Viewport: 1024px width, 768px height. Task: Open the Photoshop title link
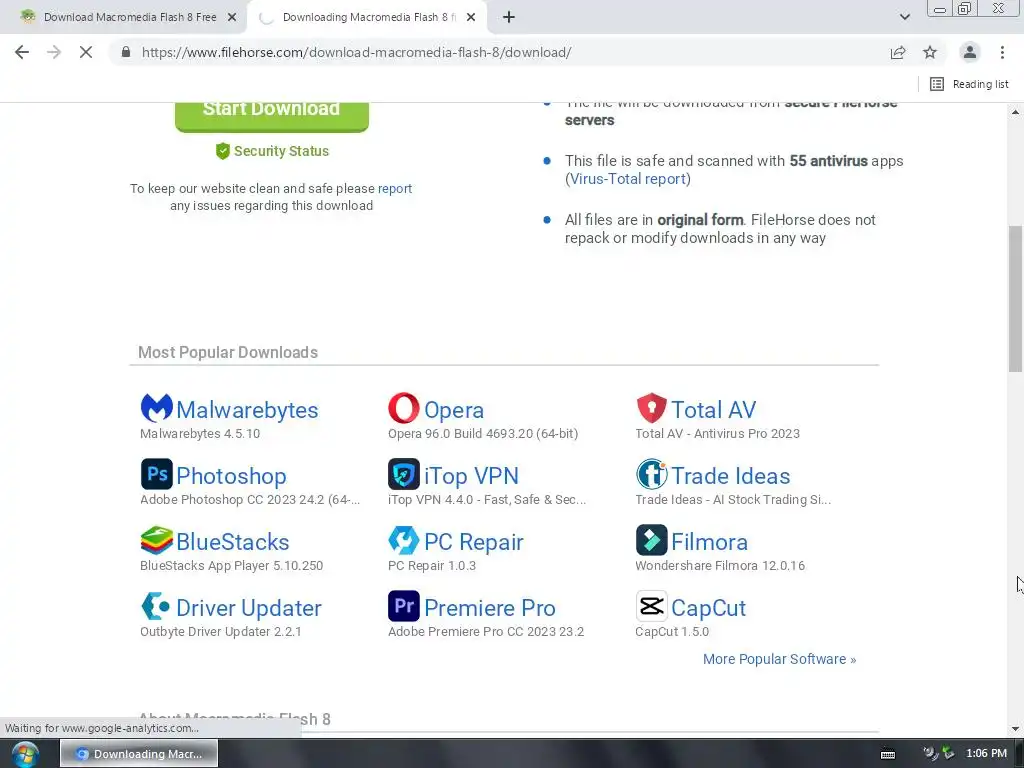tap(231, 476)
